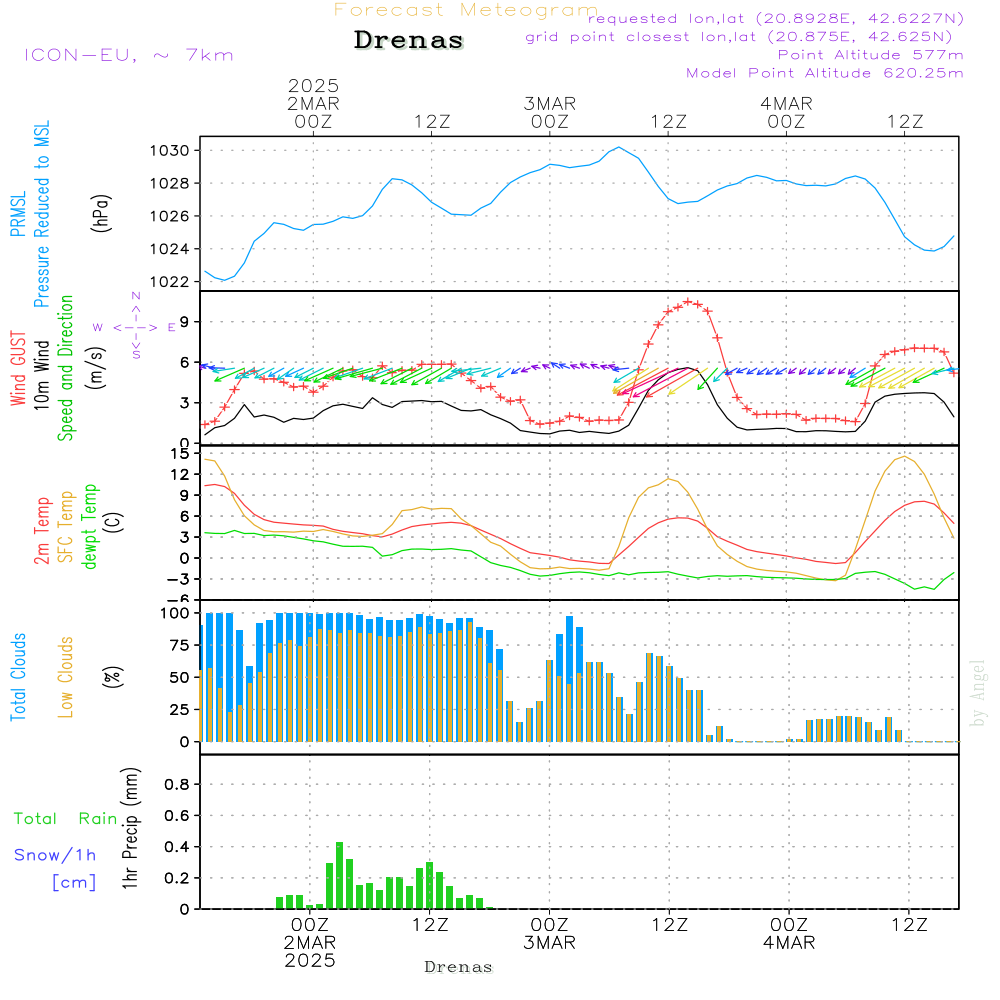Click the Wind GUST axis label
The image size is (1000, 1000).
[18, 368]
